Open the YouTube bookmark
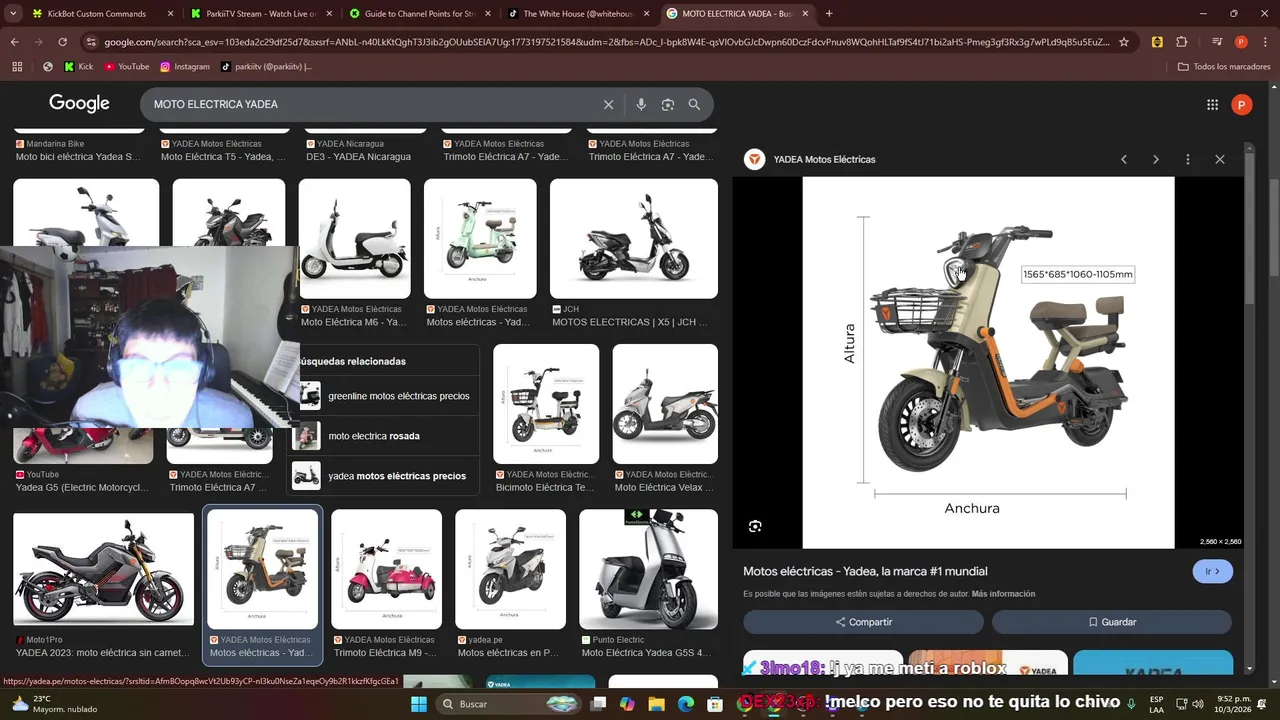This screenshot has width=1280, height=720. pyautogui.click(x=126, y=67)
